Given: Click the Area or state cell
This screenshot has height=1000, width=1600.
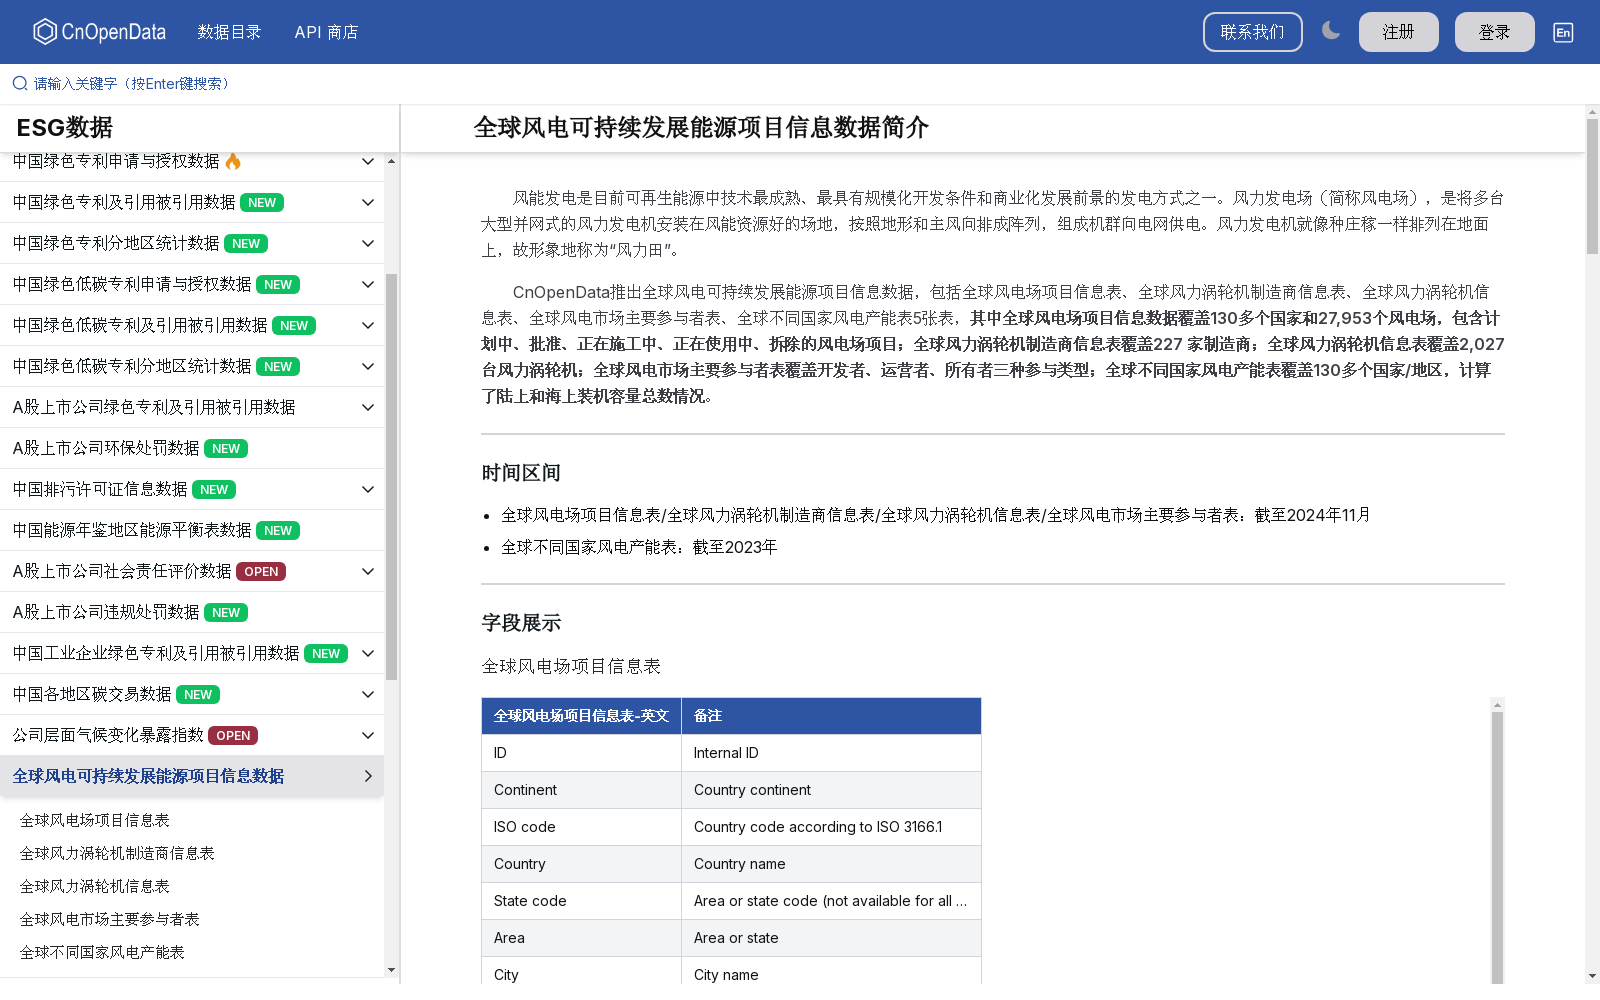Looking at the screenshot, I should (x=831, y=938).
